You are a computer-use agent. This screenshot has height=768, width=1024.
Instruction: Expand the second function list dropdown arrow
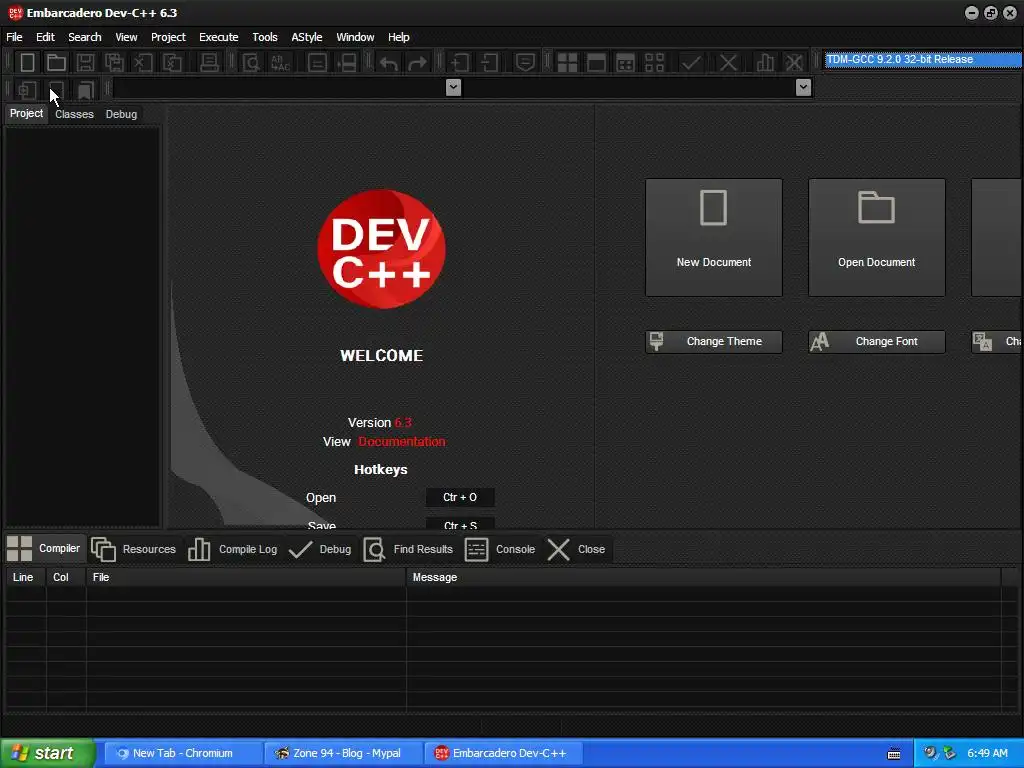click(803, 87)
